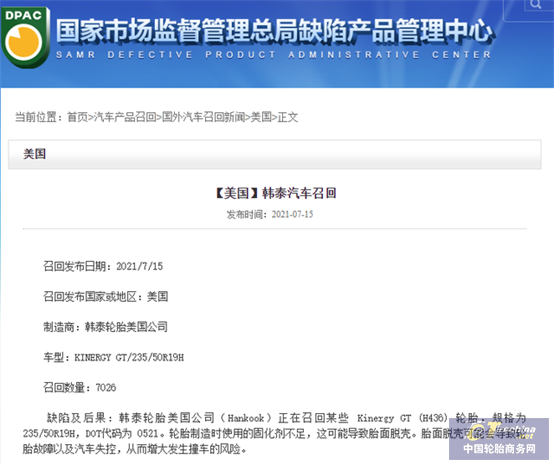Image resolution: width=554 pixels, height=465 pixels.
Task: Click the DPAC shield logo
Action: [x=25, y=37]
